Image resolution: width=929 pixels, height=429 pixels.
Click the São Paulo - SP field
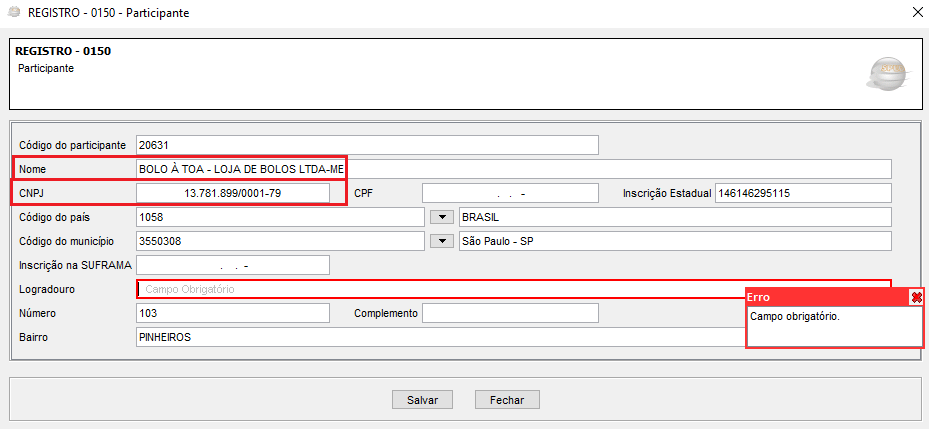[x=675, y=241]
